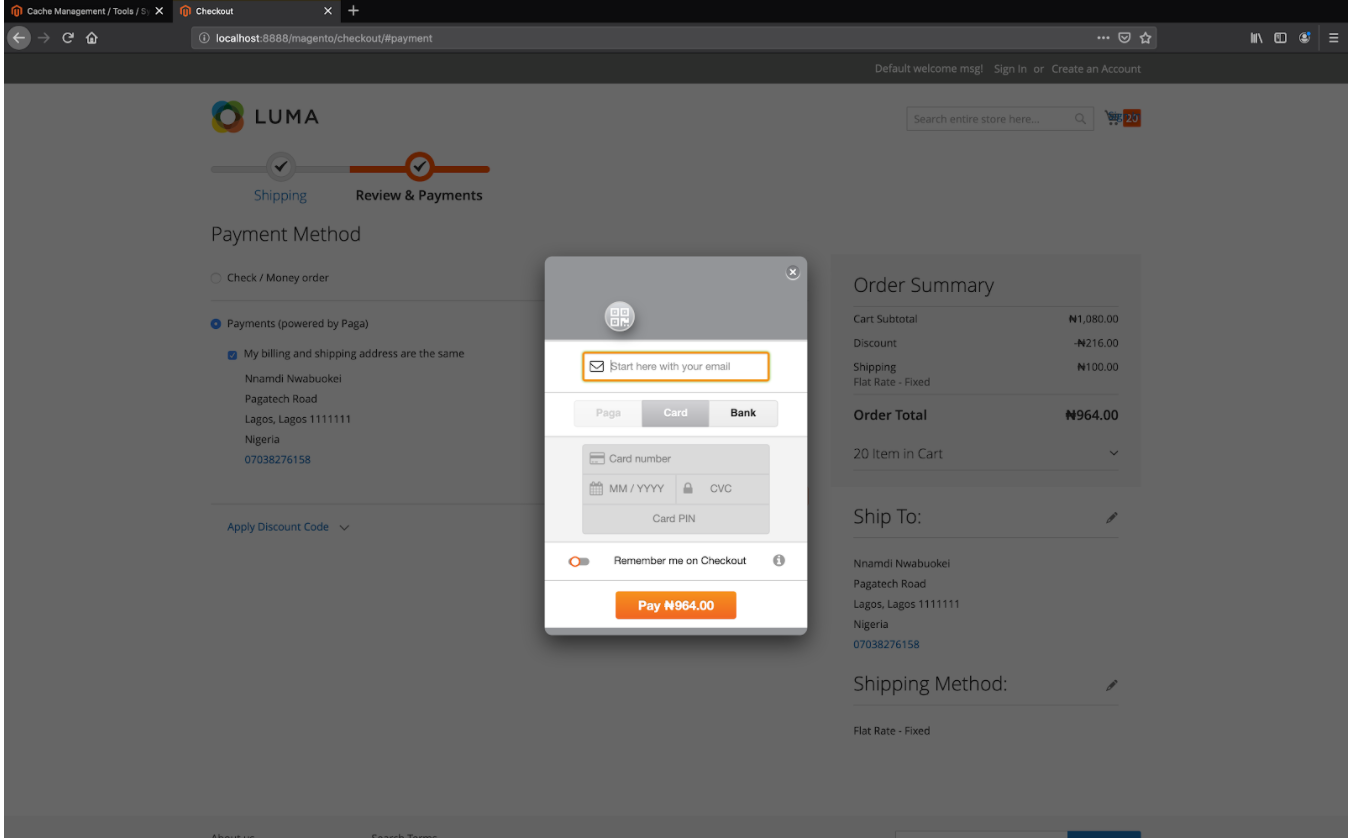Open the browser hamburger menu
This screenshot has height=838, width=1348.
point(1334,38)
